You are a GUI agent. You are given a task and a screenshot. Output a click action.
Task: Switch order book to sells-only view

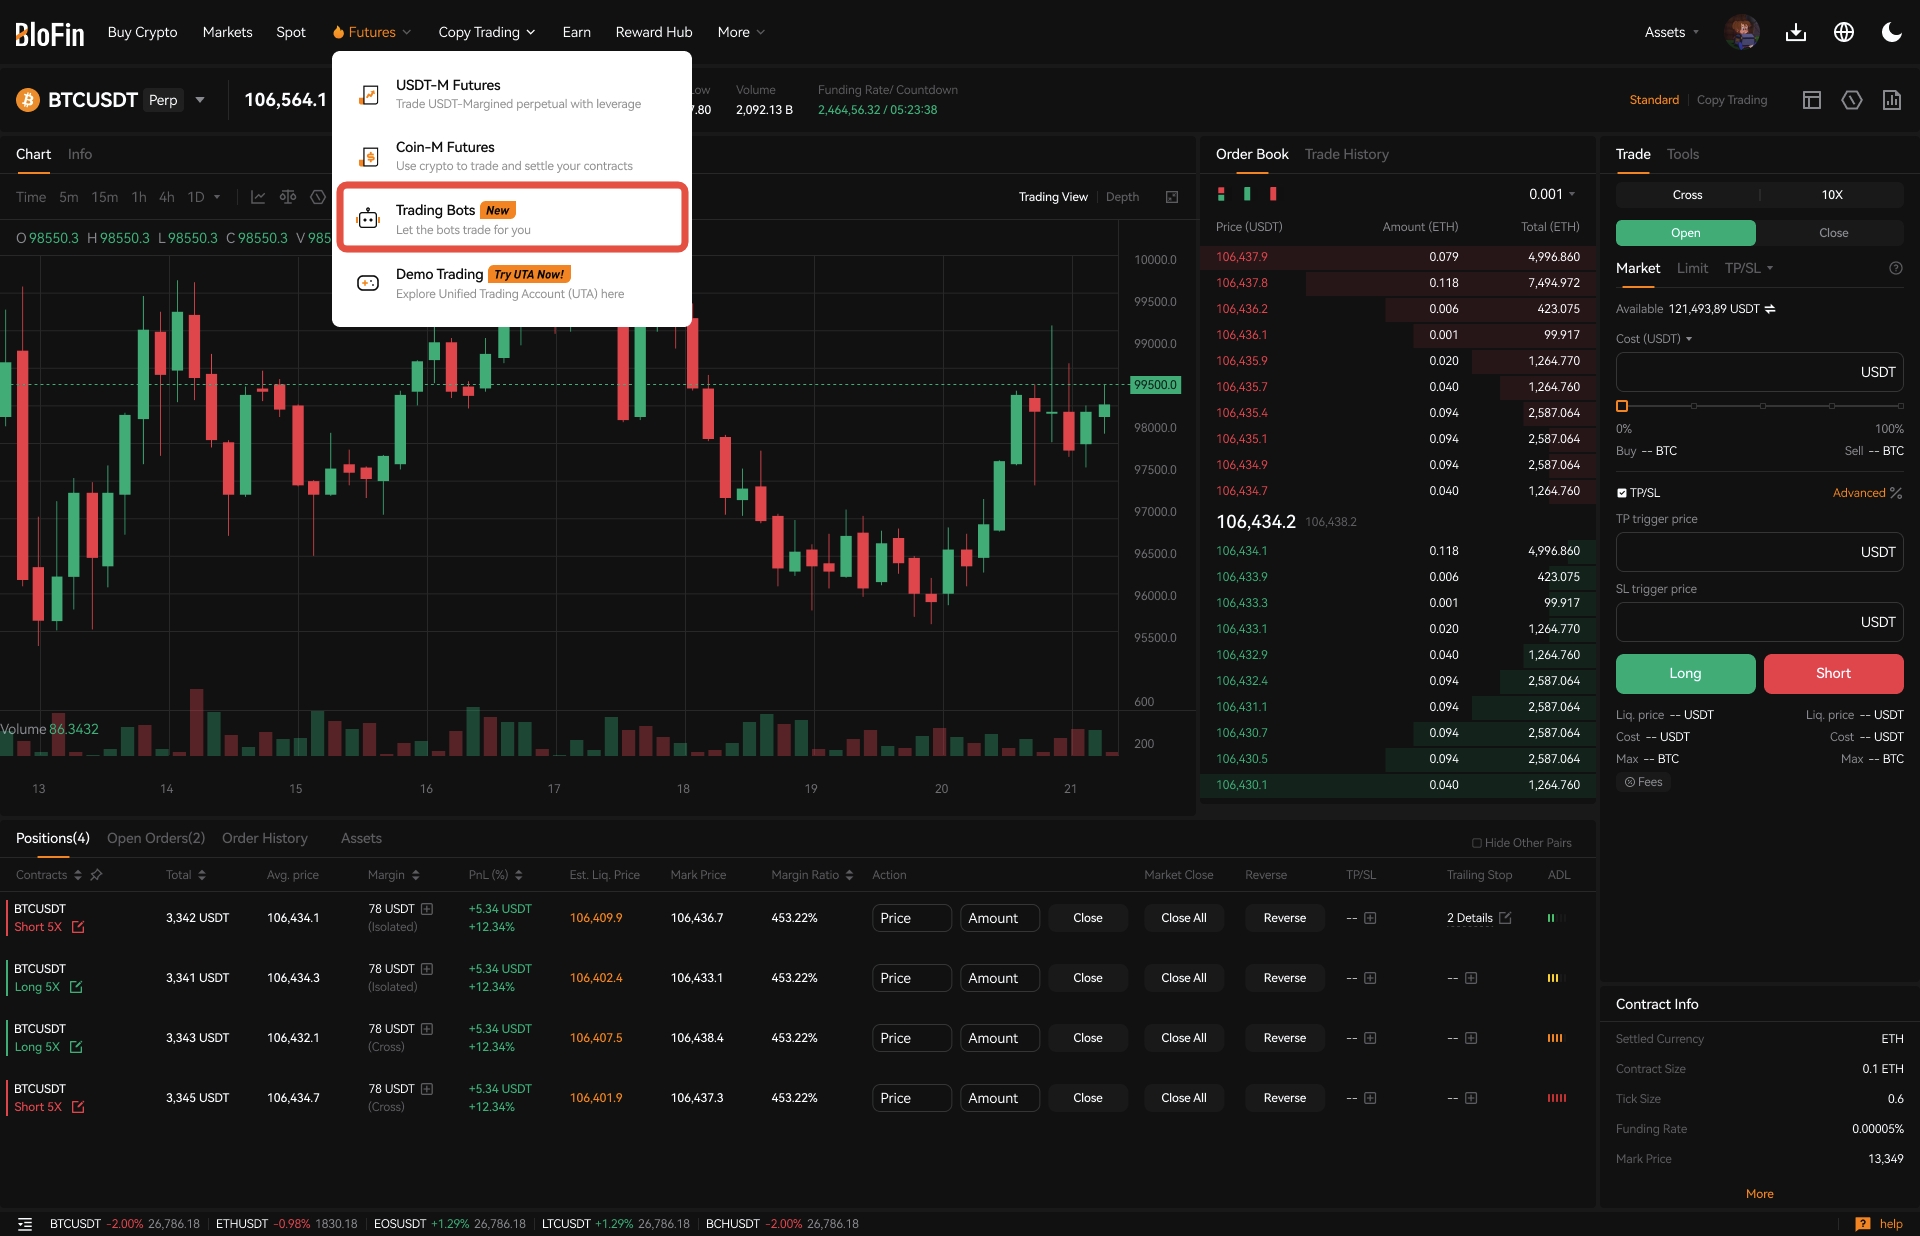coord(1271,193)
